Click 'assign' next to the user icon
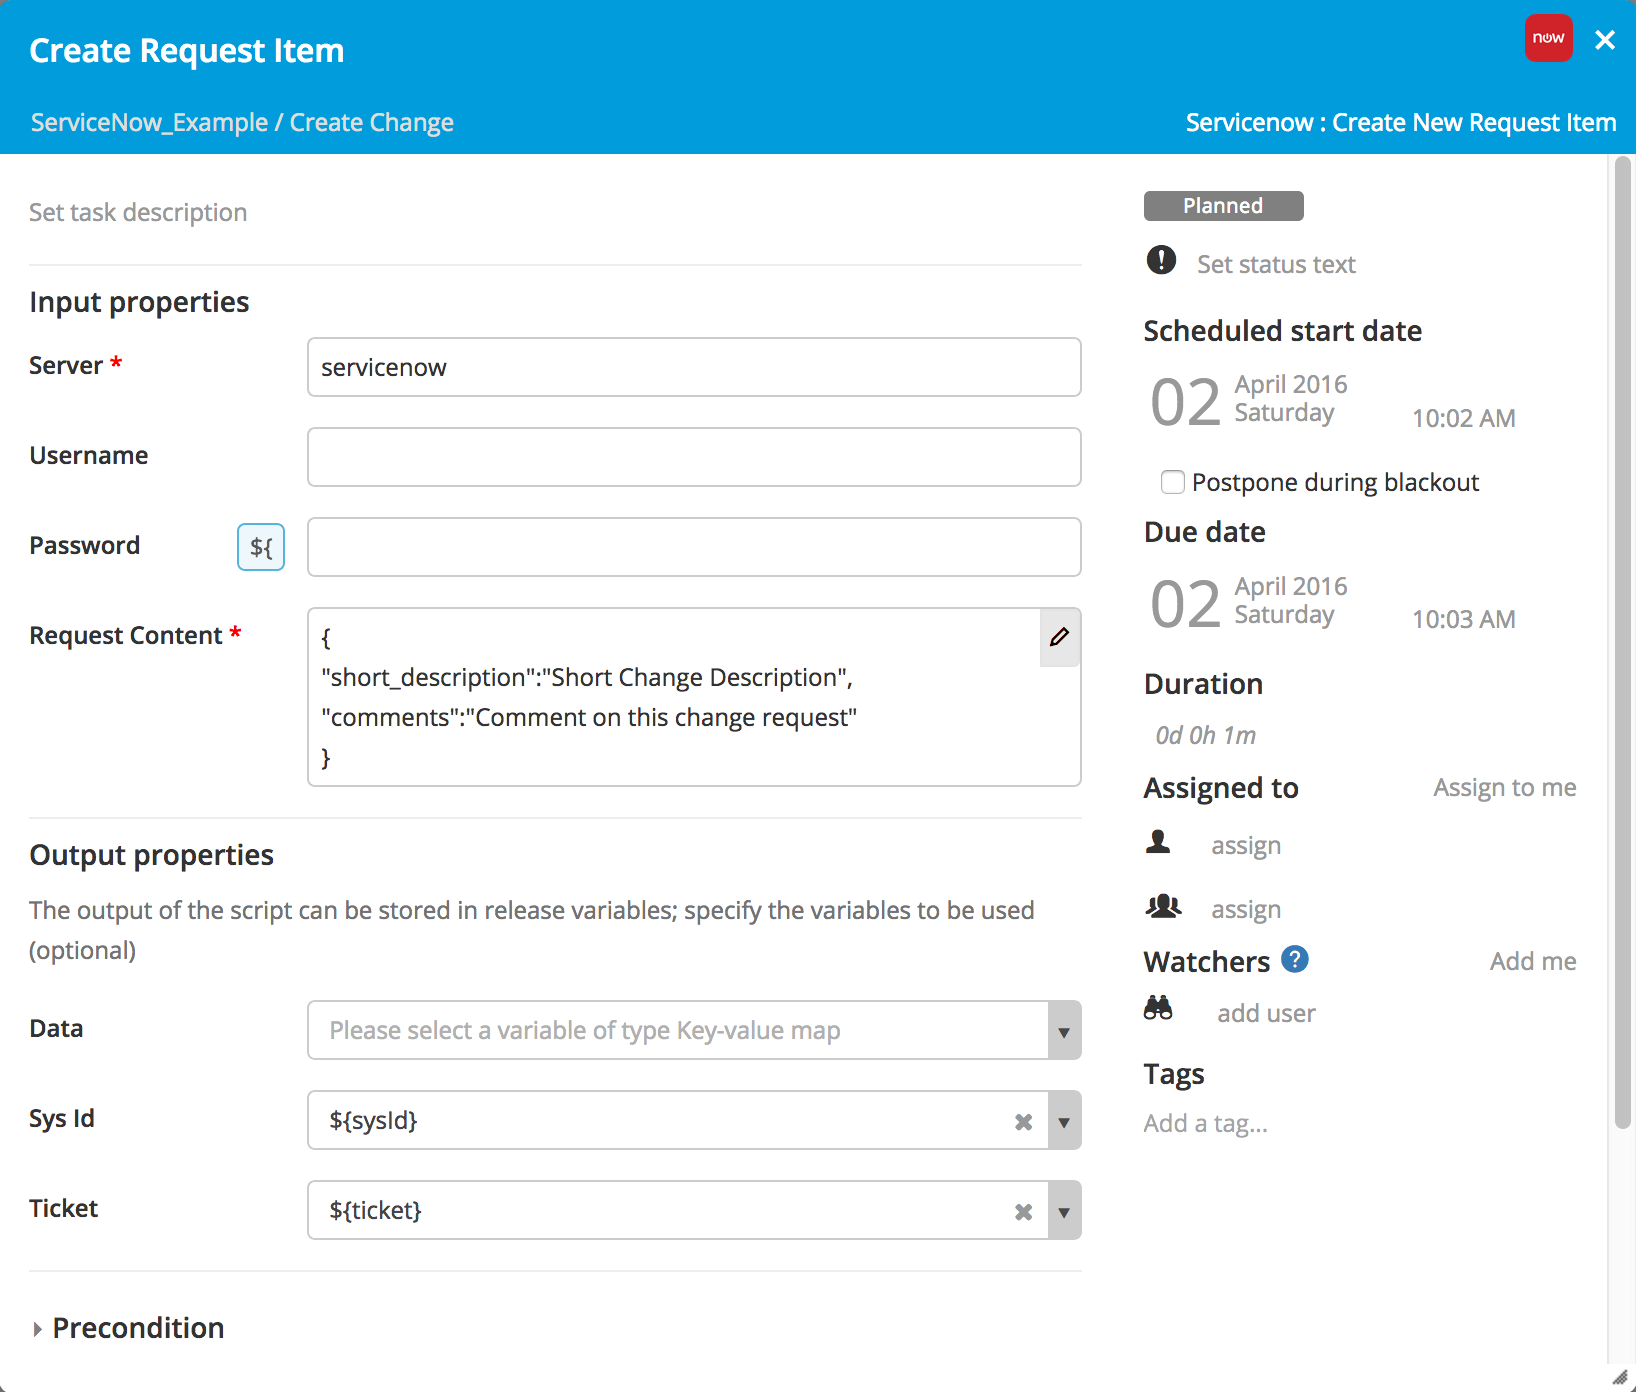 coord(1246,845)
